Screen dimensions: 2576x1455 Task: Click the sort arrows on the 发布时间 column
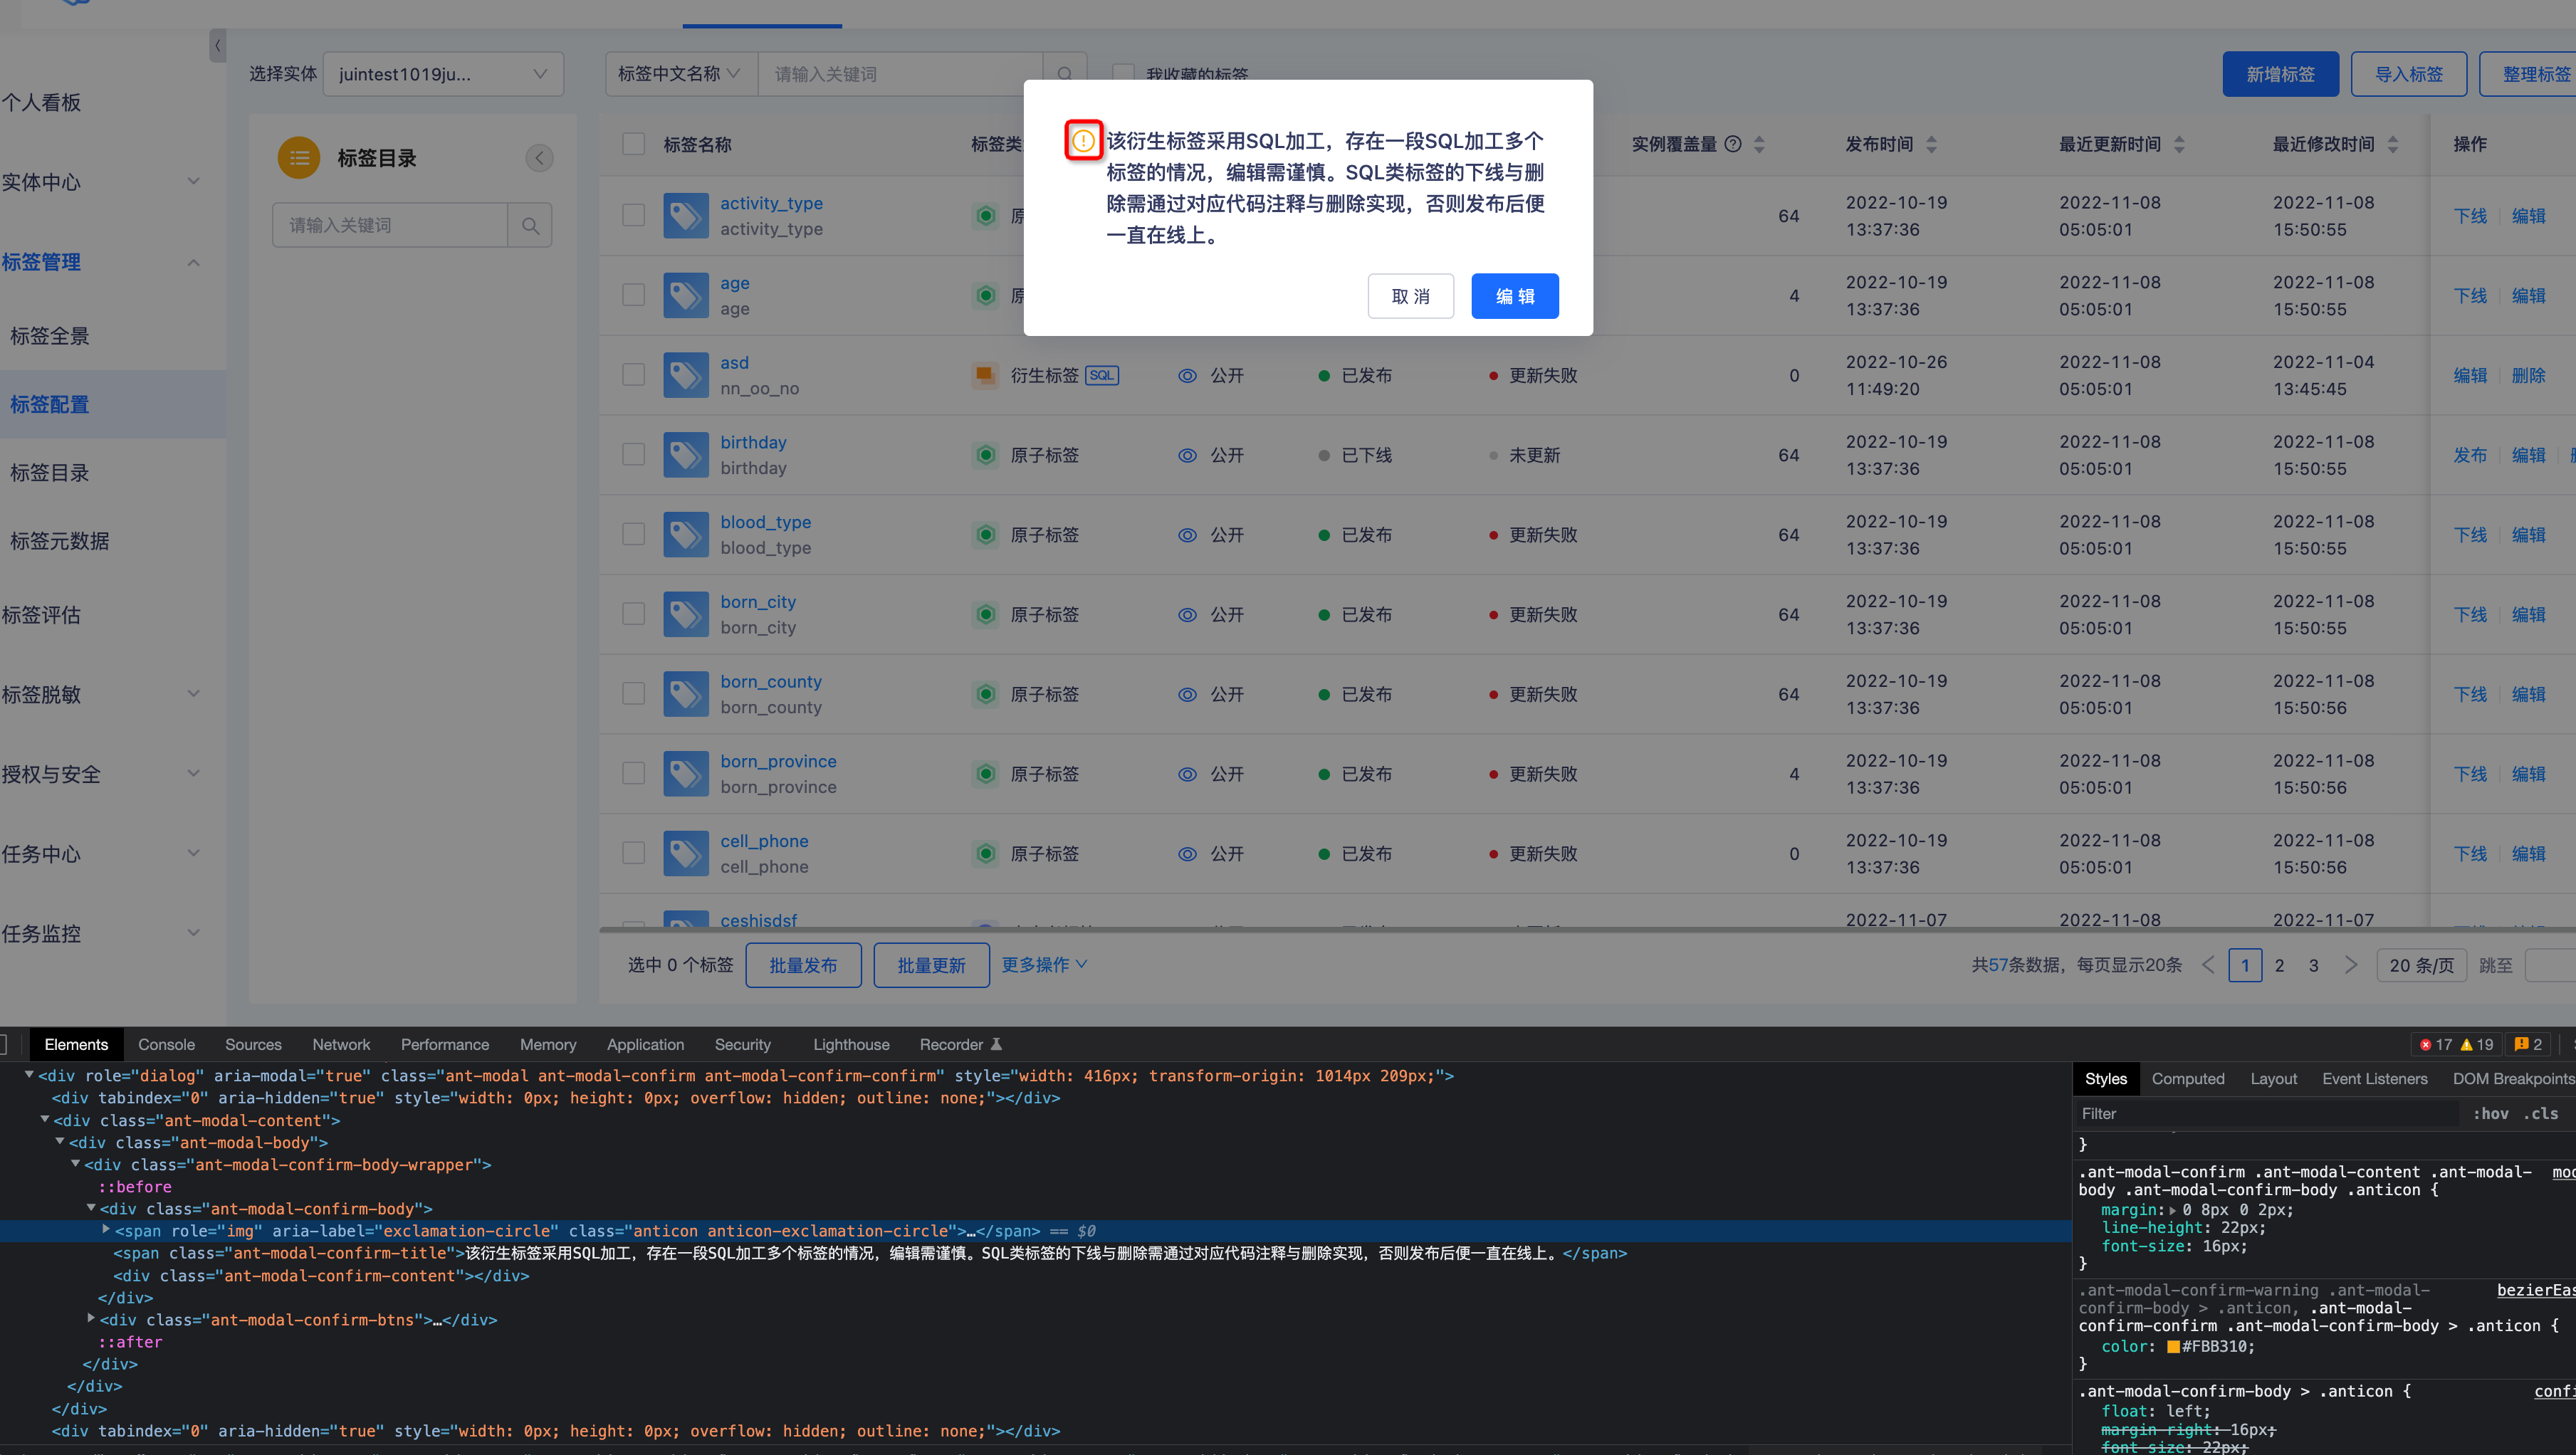(x=1930, y=143)
